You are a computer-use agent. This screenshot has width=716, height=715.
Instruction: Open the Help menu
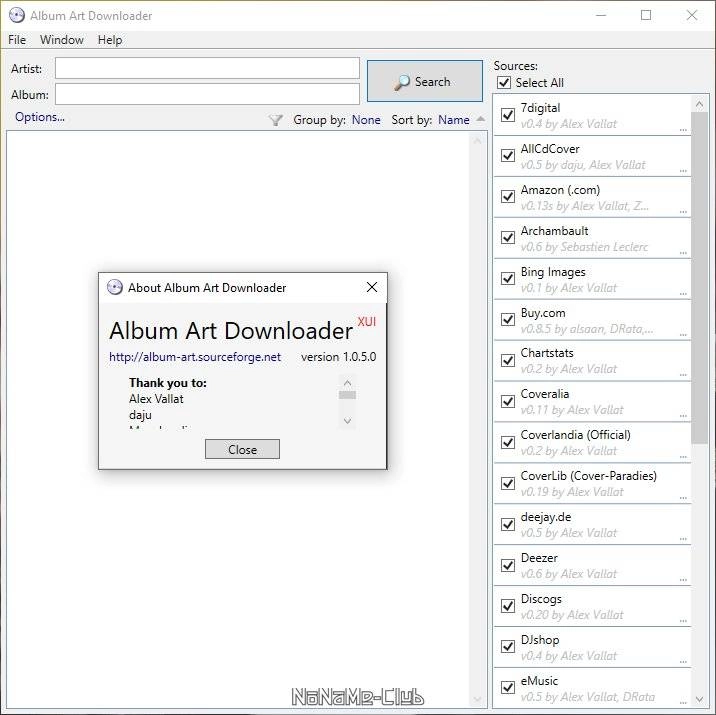click(110, 40)
